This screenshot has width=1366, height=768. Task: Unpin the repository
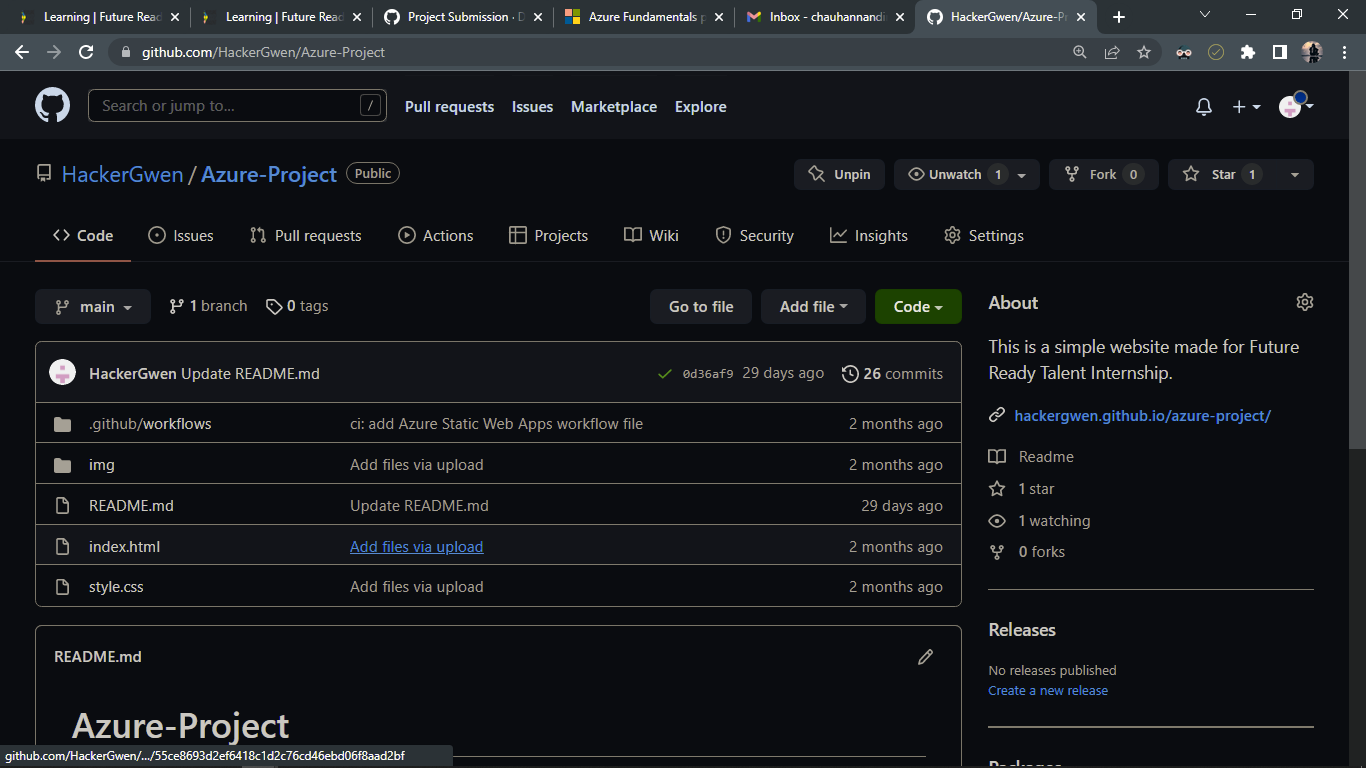tap(840, 174)
